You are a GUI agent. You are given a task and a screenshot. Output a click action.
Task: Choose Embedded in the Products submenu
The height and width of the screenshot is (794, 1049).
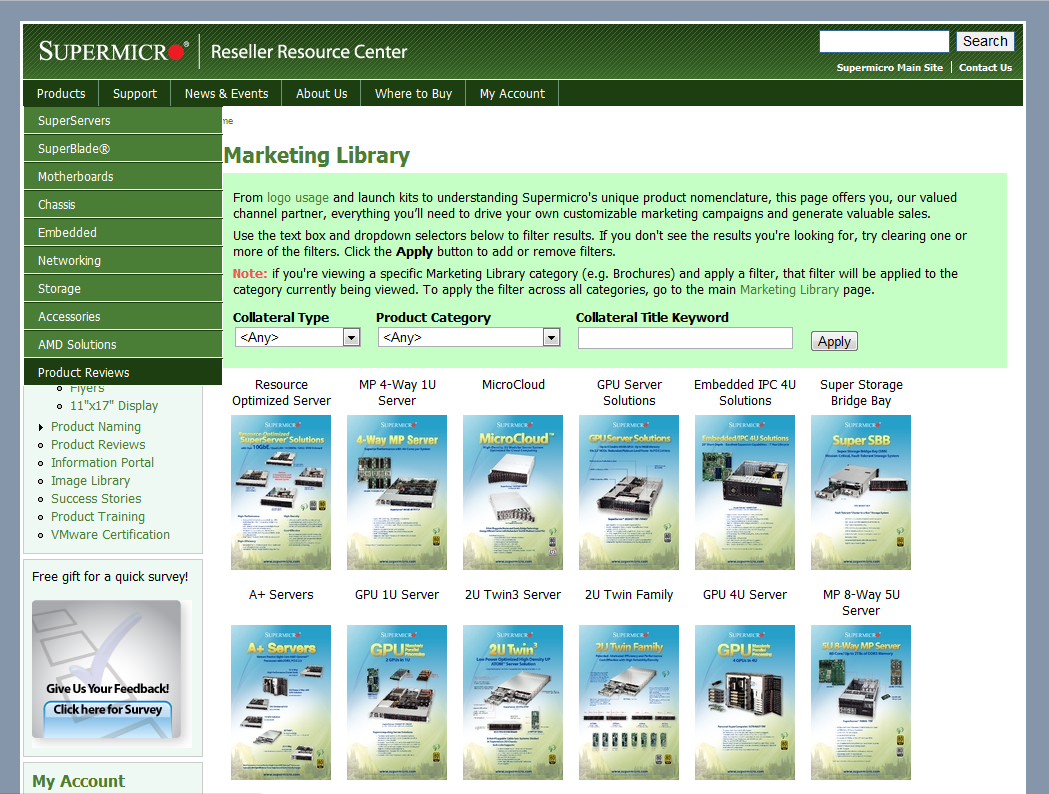[x=123, y=233]
